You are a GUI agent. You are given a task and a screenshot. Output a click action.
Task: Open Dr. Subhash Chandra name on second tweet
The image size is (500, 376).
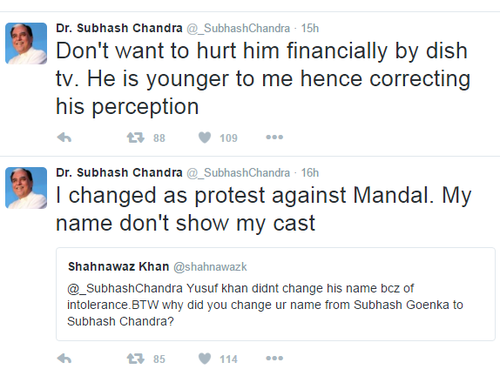coord(119,173)
